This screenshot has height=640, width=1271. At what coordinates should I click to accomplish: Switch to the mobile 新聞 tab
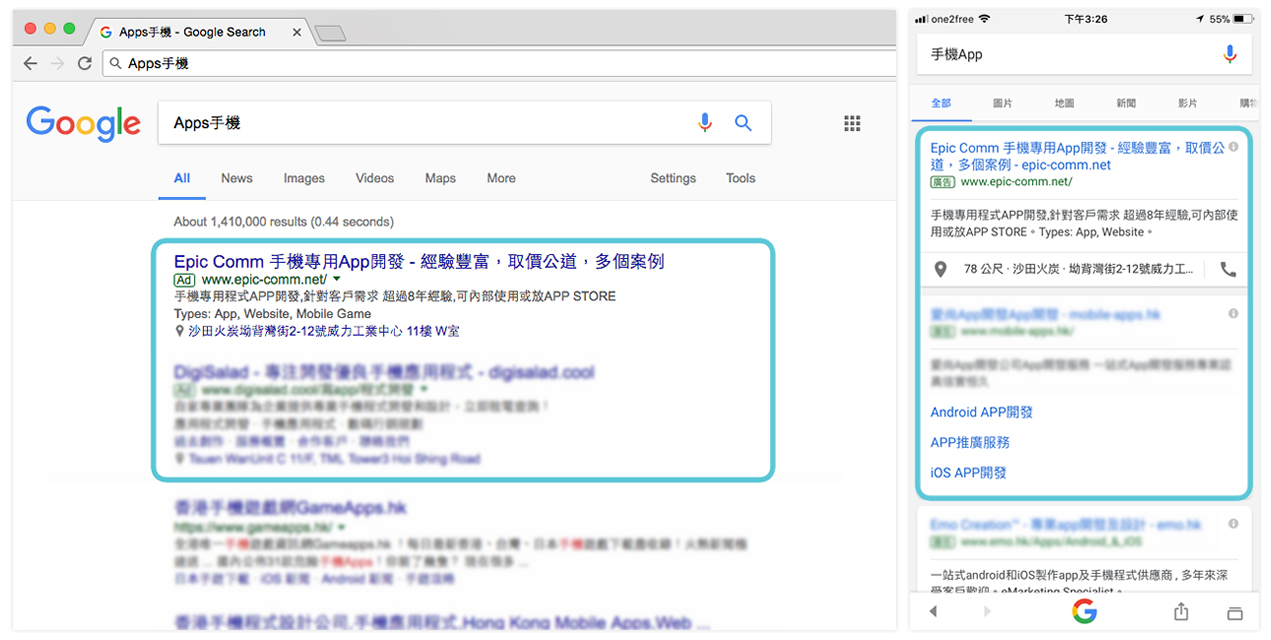click(x=1126, y=103)
